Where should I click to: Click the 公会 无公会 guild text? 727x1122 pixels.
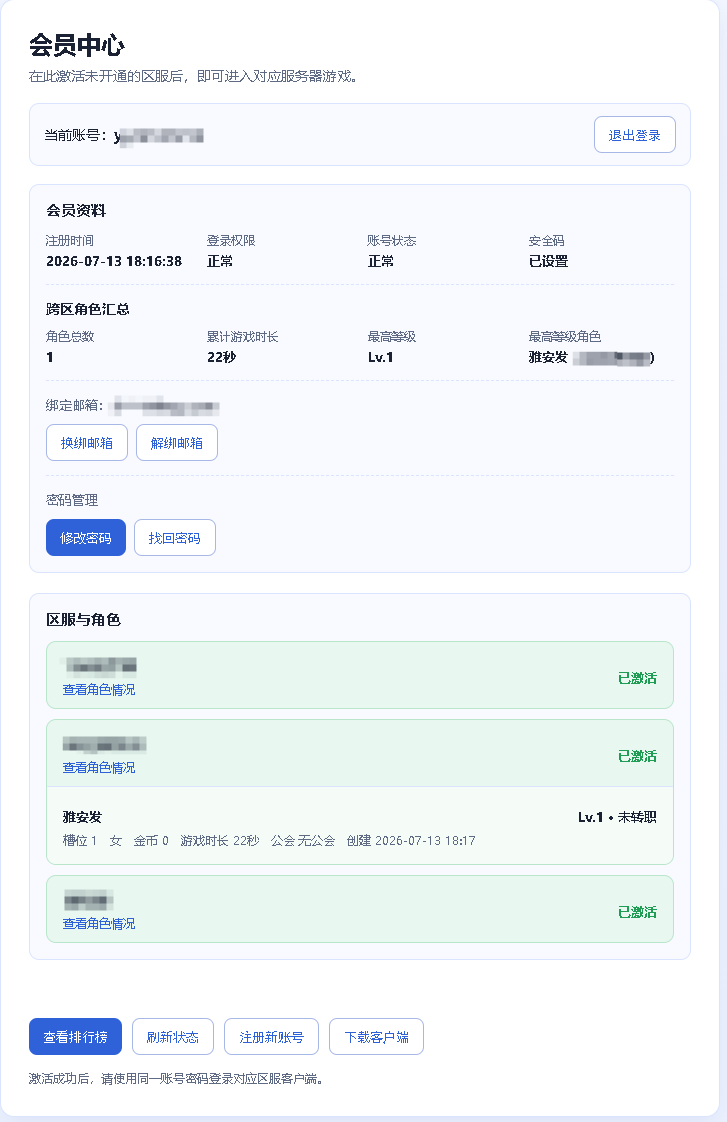tap(303, 840)
